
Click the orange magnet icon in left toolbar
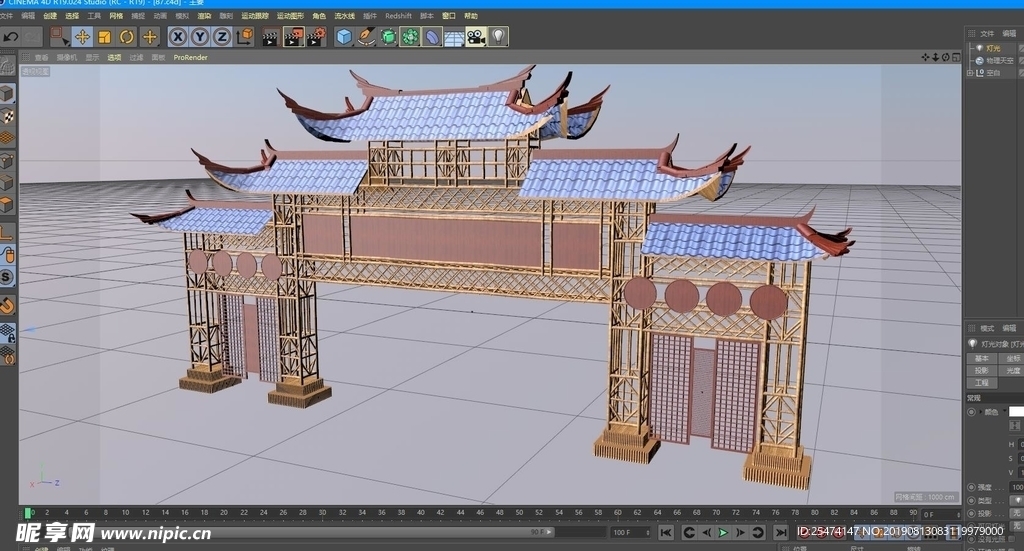coord(7,306)
